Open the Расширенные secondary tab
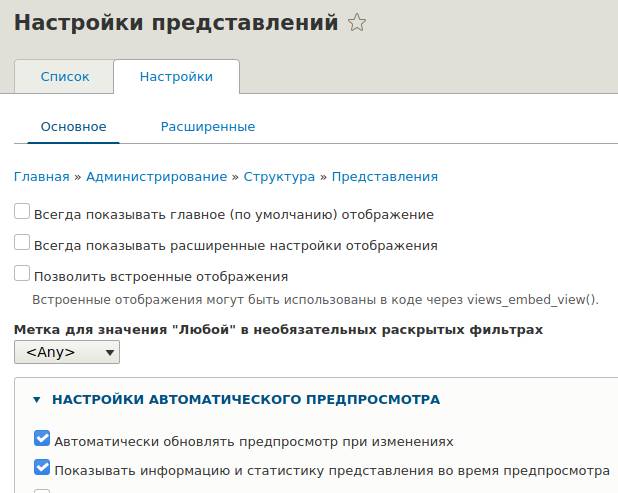 coord(208,127)
